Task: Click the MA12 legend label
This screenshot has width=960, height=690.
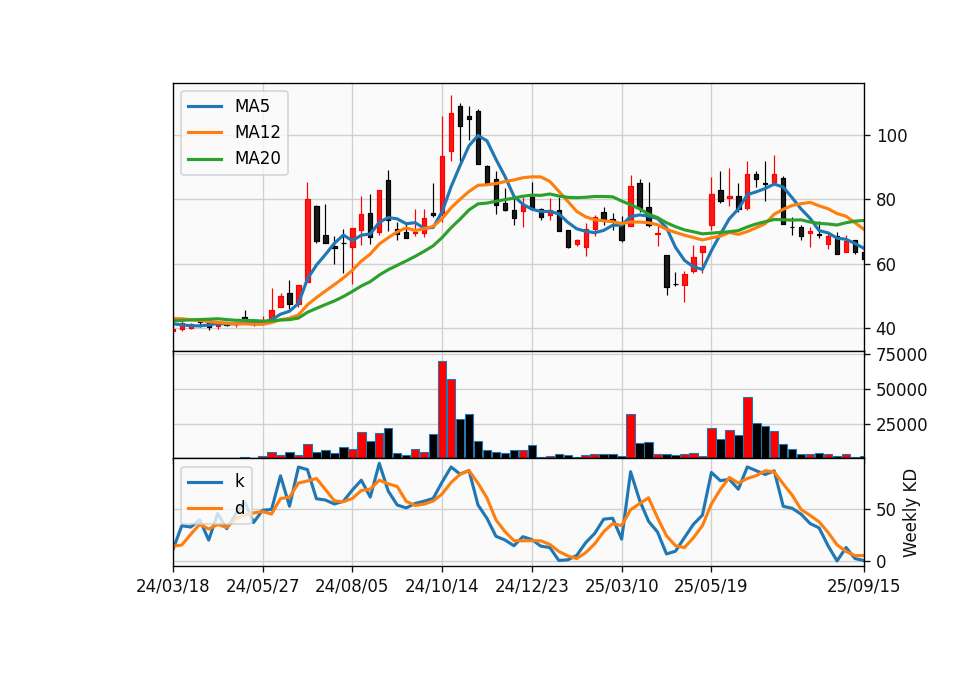Action: (x=257, y=132)
